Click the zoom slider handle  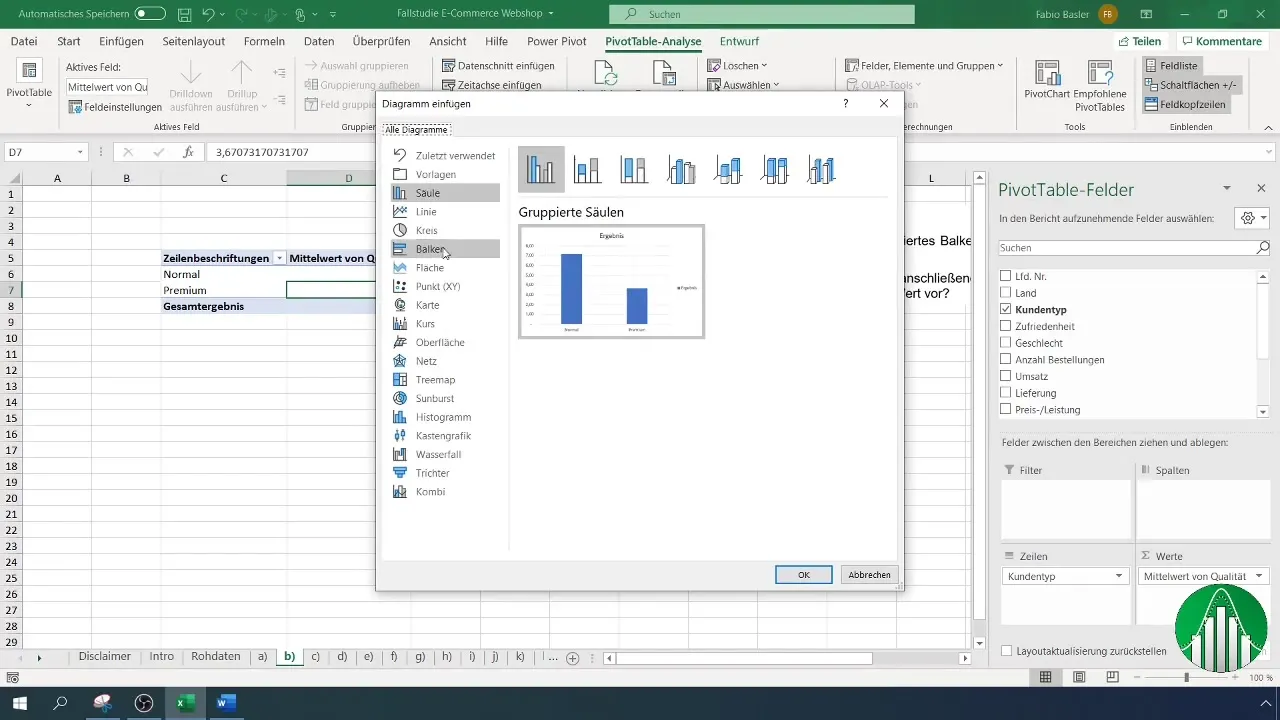pos(1187,678)
